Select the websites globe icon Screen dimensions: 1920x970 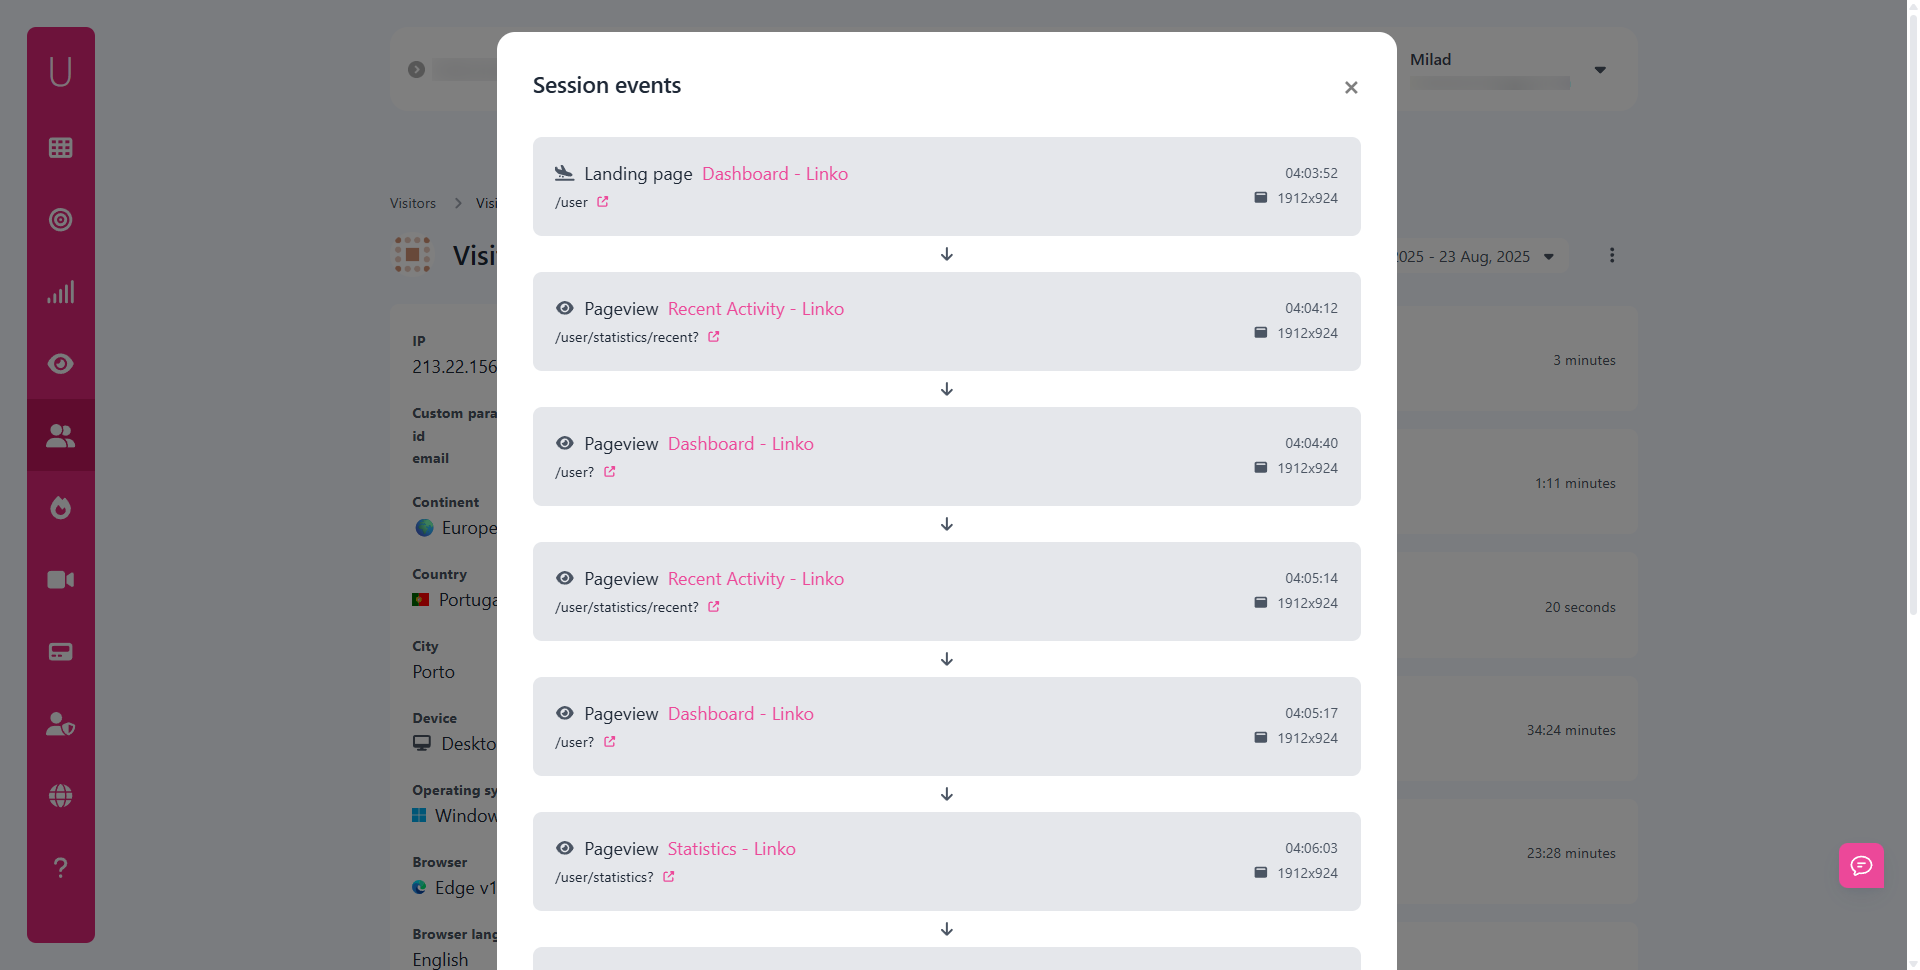coord(60,795)
